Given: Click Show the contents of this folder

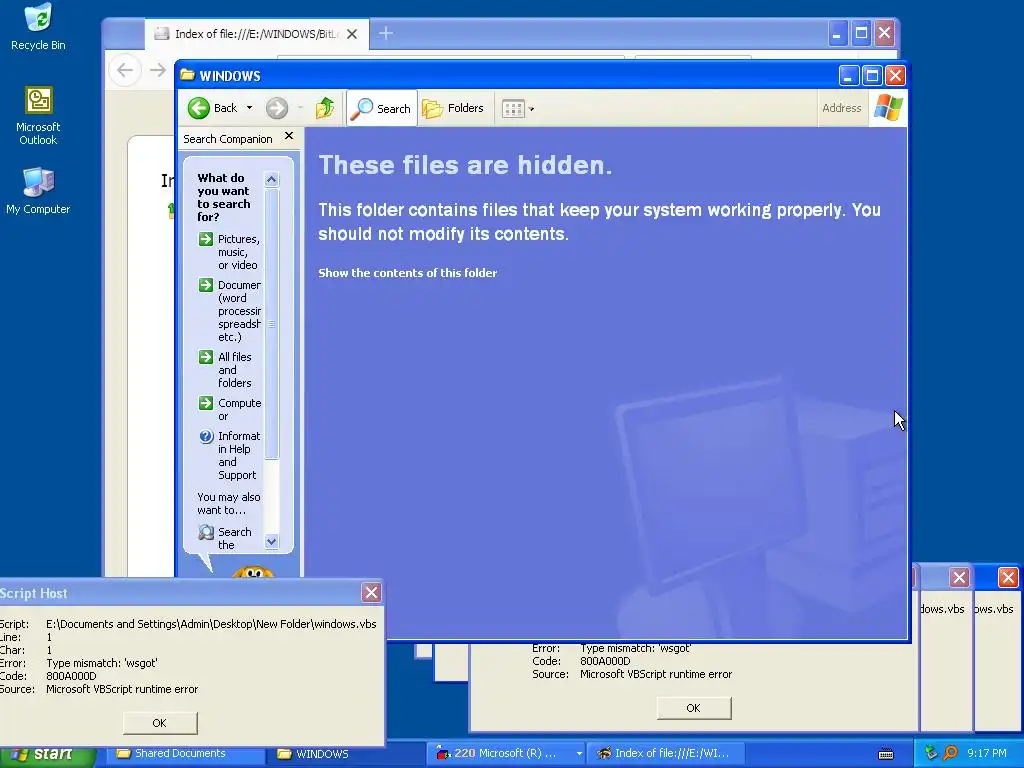Looking at the screenshot, I should (x=408, y=273).
